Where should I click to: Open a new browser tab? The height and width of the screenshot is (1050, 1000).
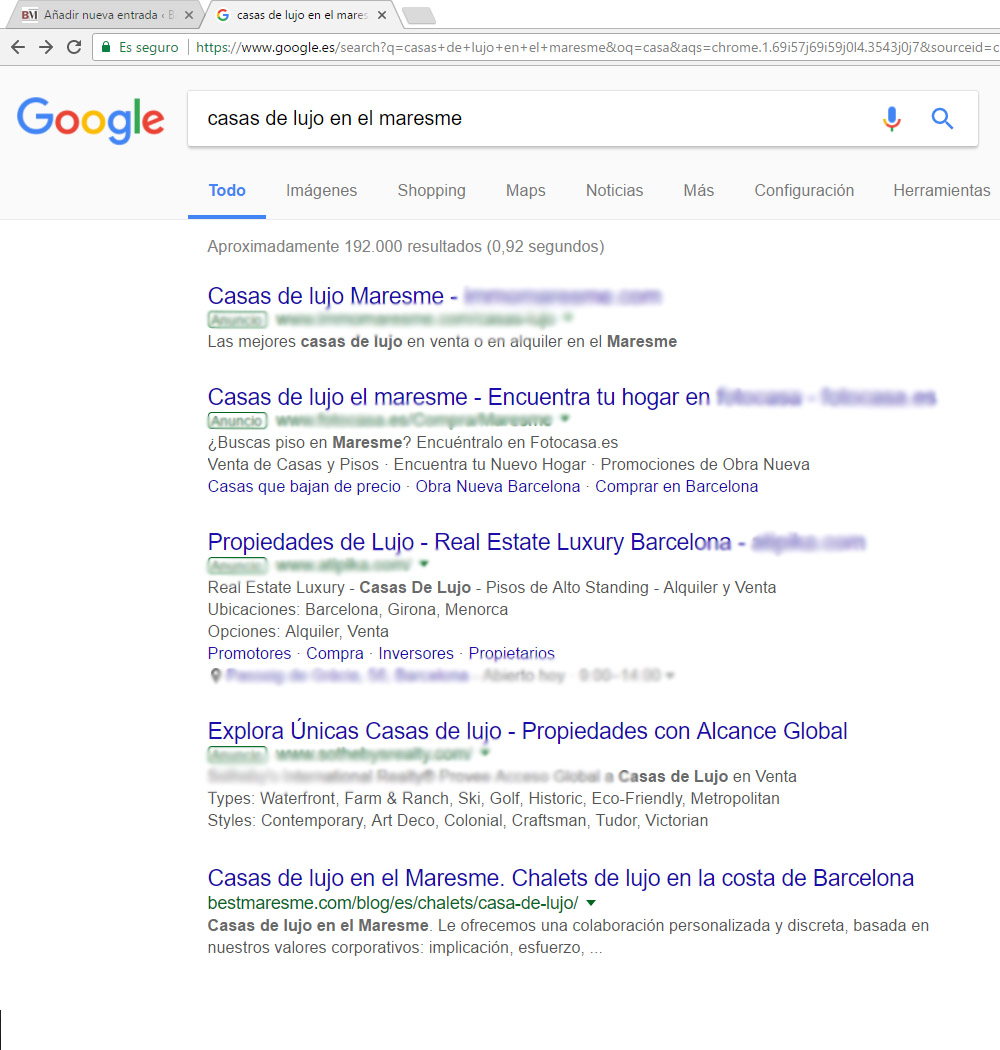click(419, 15)
